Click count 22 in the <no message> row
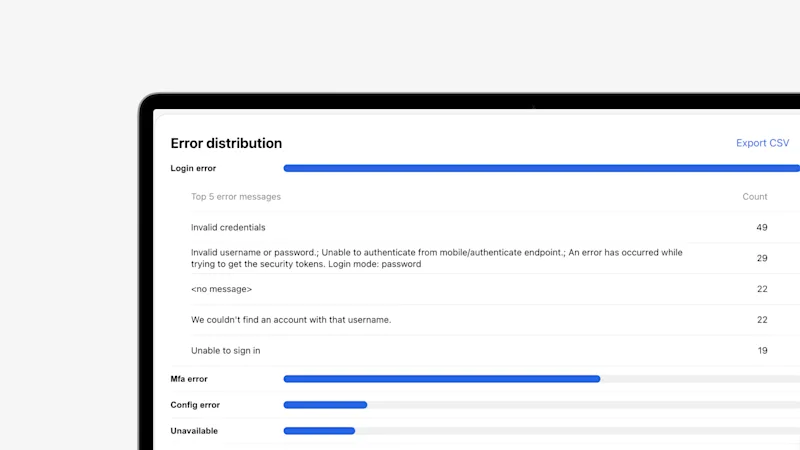This screenshot has height=450, width=800. pos(762,289)
